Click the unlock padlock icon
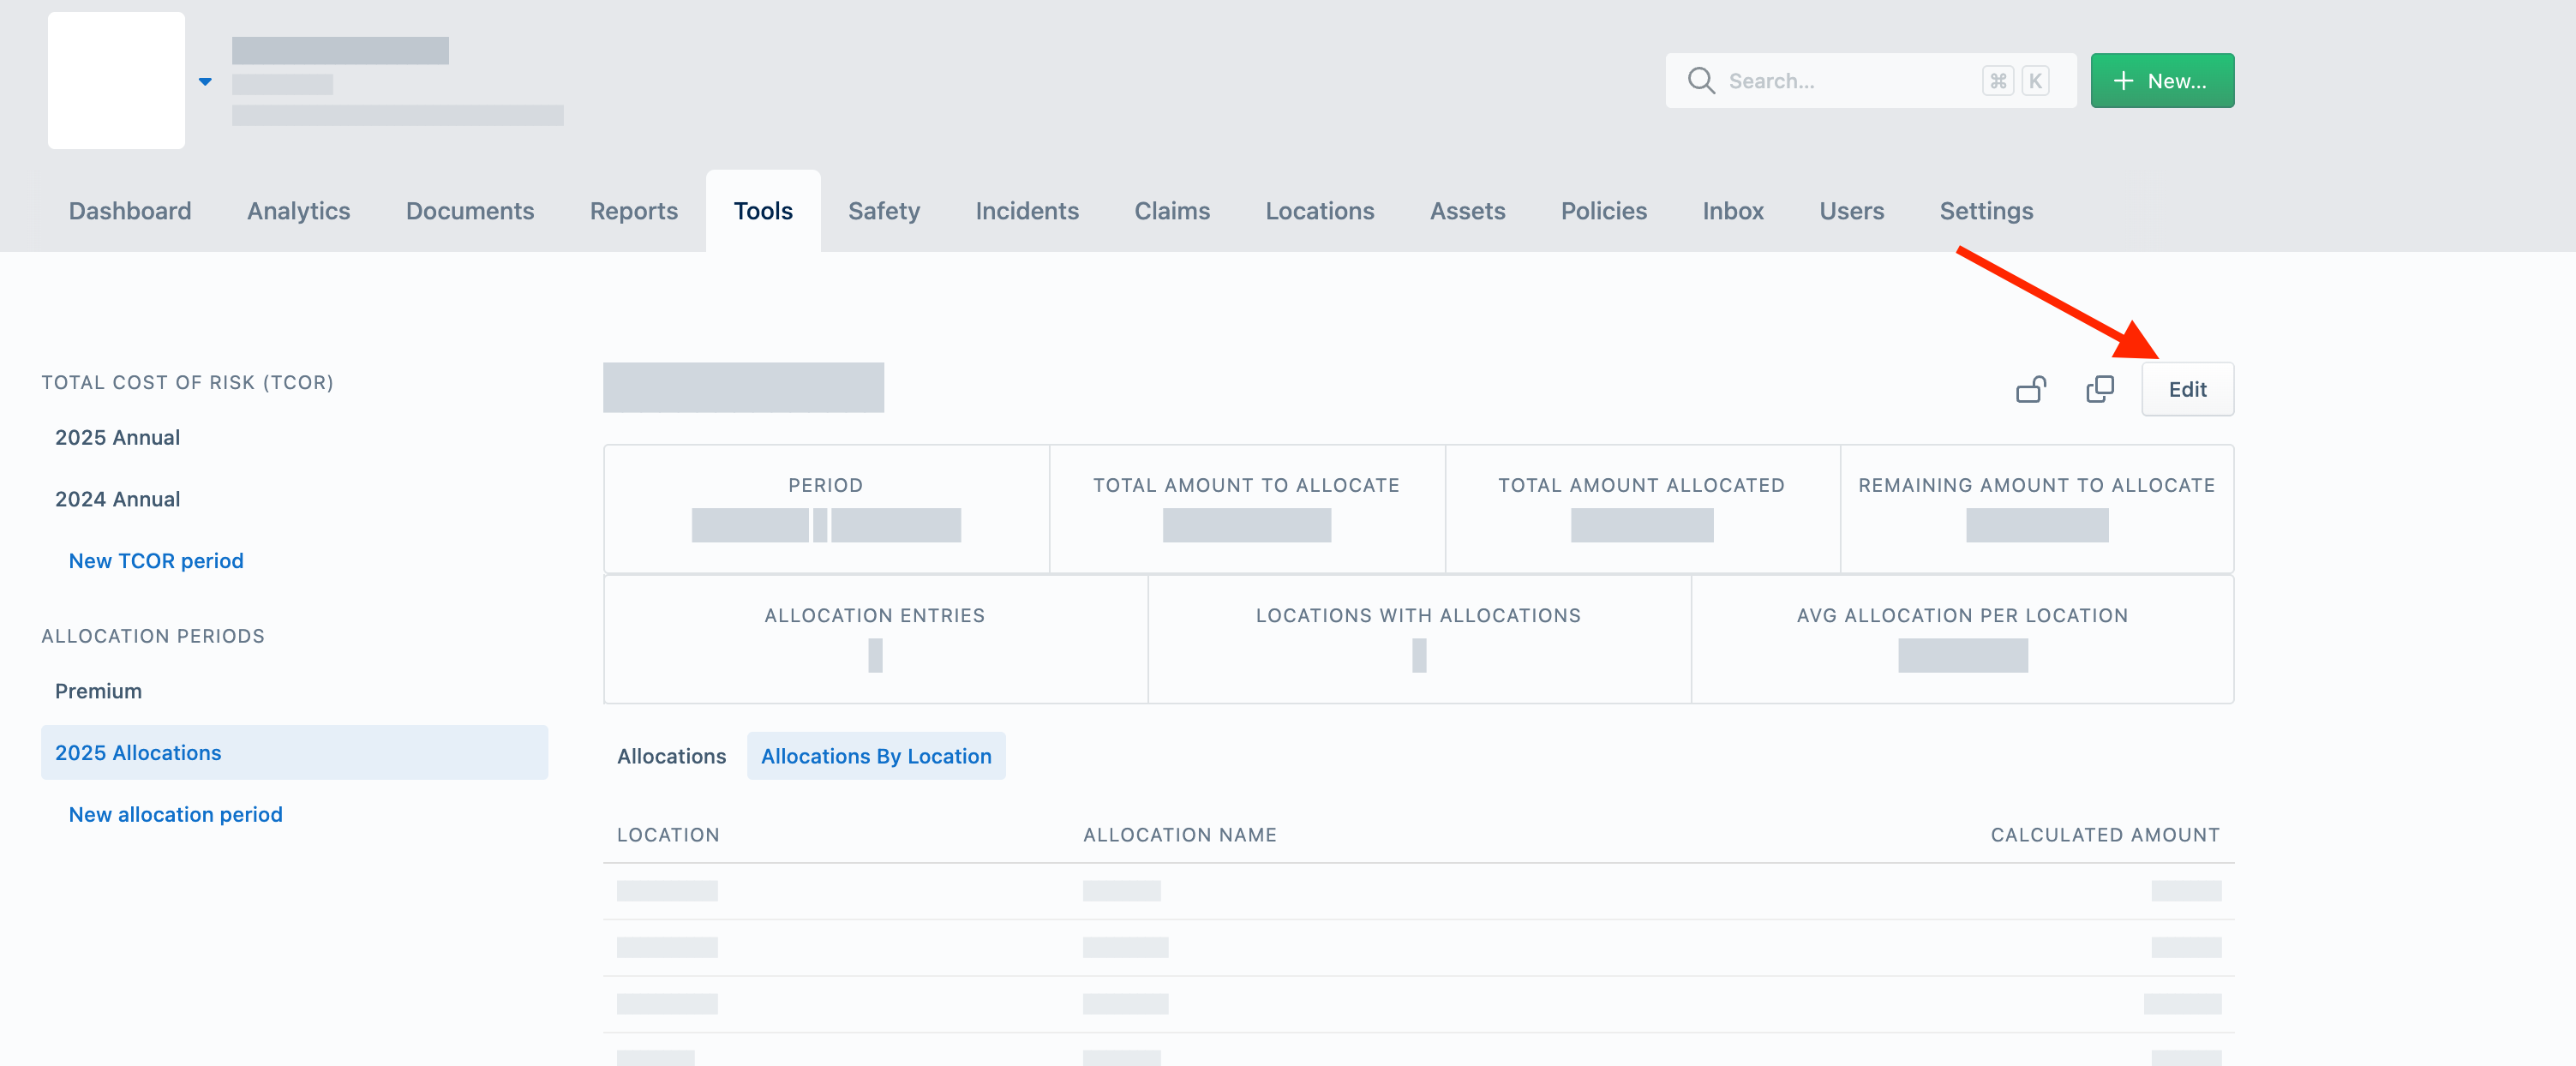The height and width of the screenshot is (1066, 2576). pos(2030,389)
